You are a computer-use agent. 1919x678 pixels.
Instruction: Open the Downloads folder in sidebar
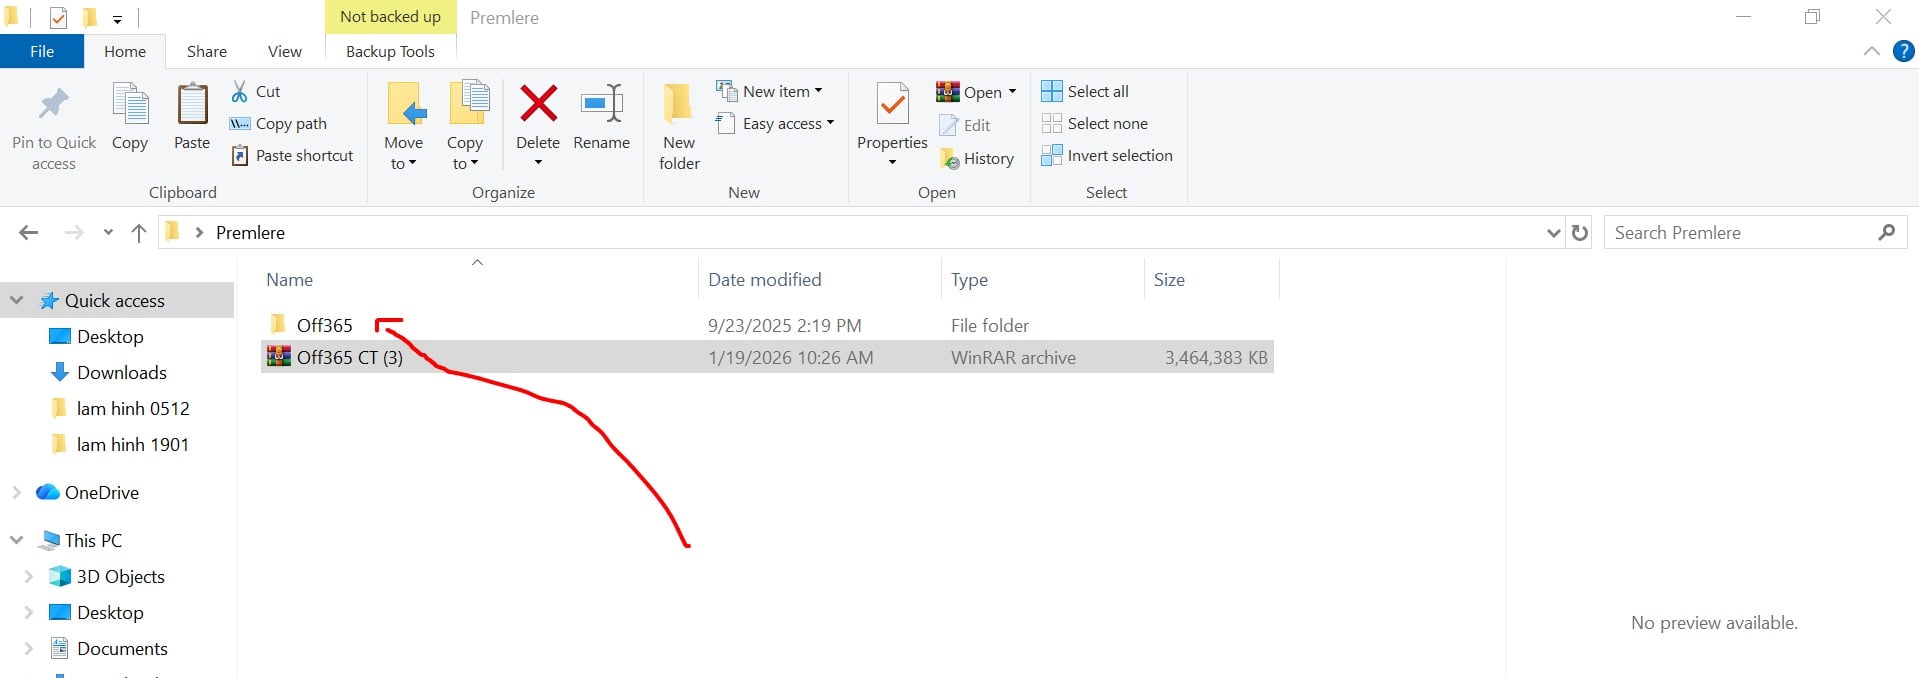[121, 373]
